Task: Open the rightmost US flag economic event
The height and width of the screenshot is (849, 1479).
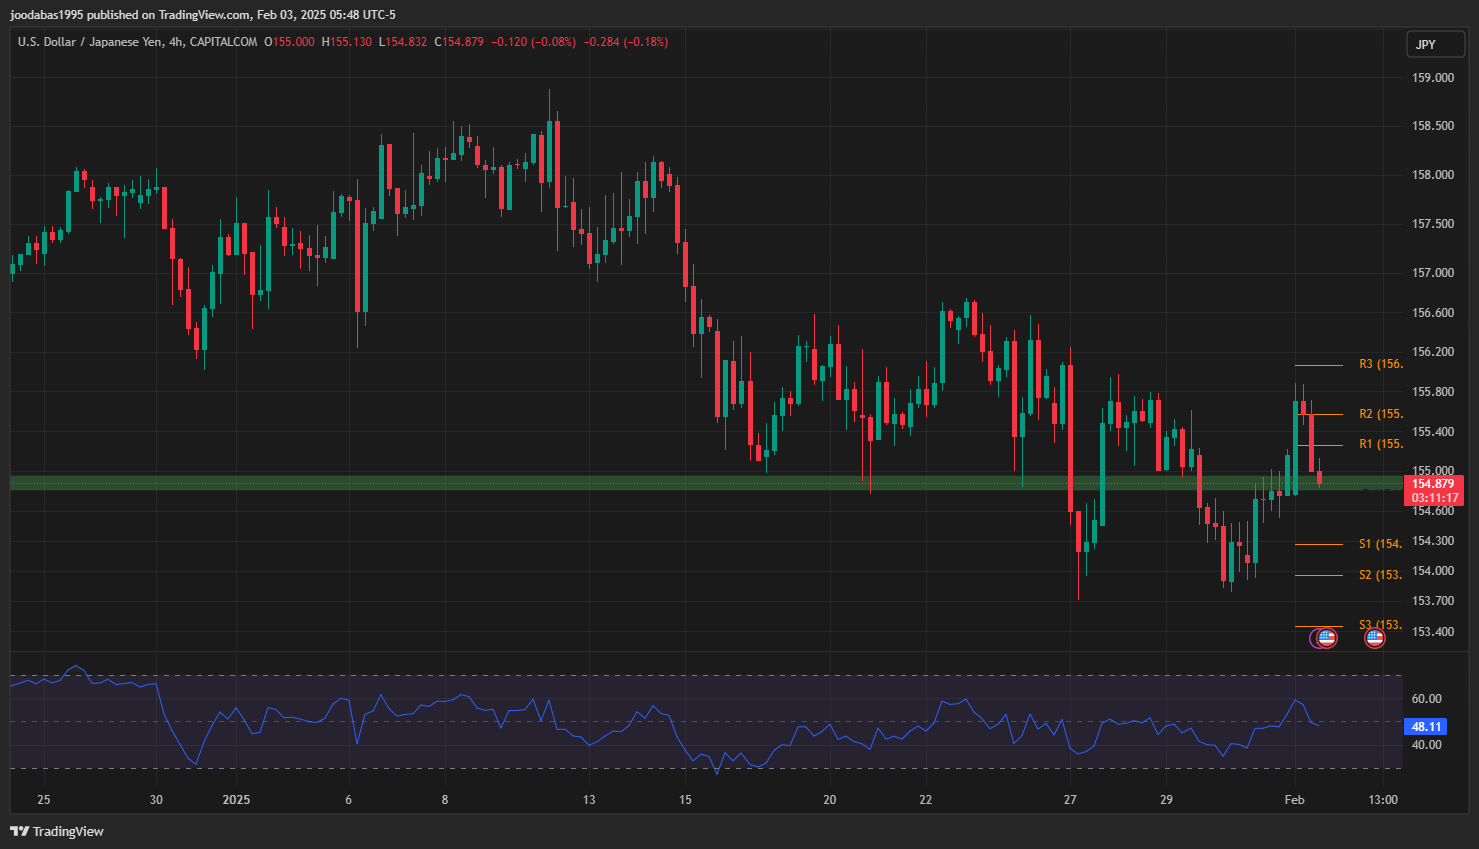Action: pyautogui.click(x=1375, y=637)
